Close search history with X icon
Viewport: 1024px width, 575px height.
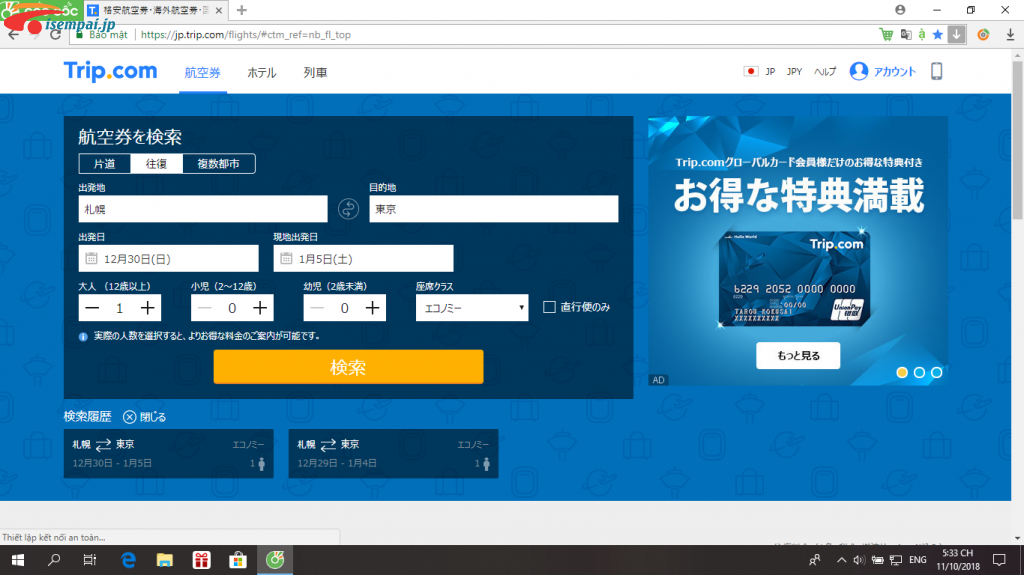tap(129, 417)
